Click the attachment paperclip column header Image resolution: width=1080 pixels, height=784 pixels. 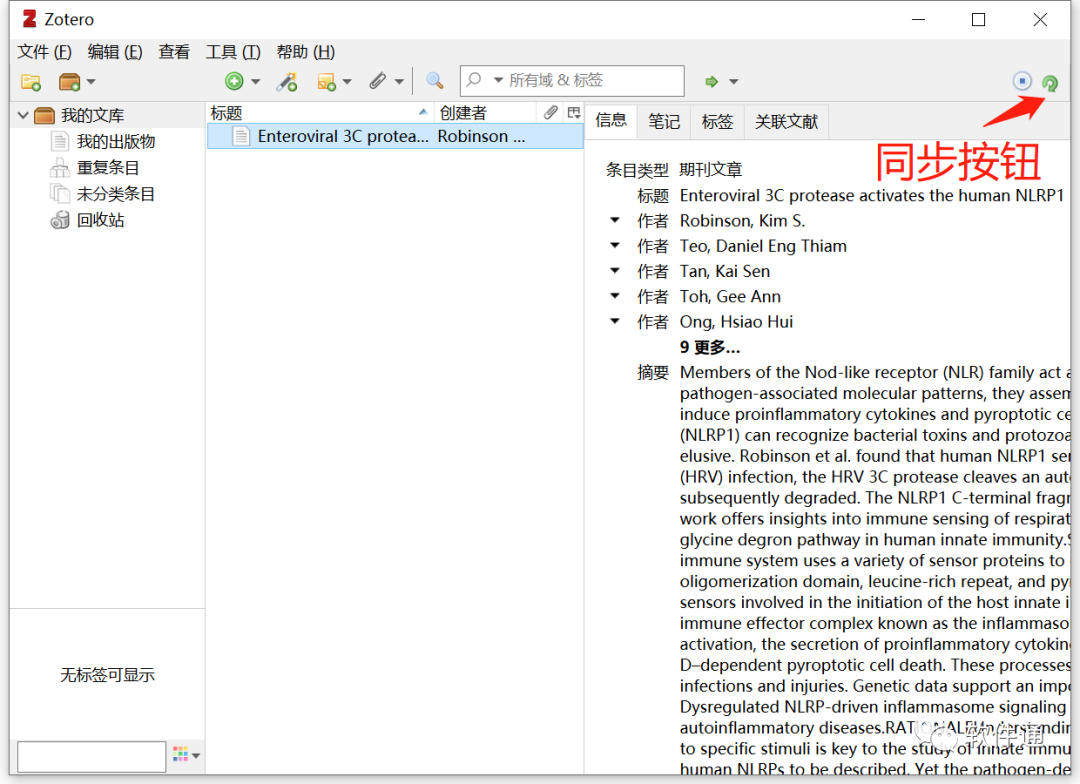tap(550, 112)
